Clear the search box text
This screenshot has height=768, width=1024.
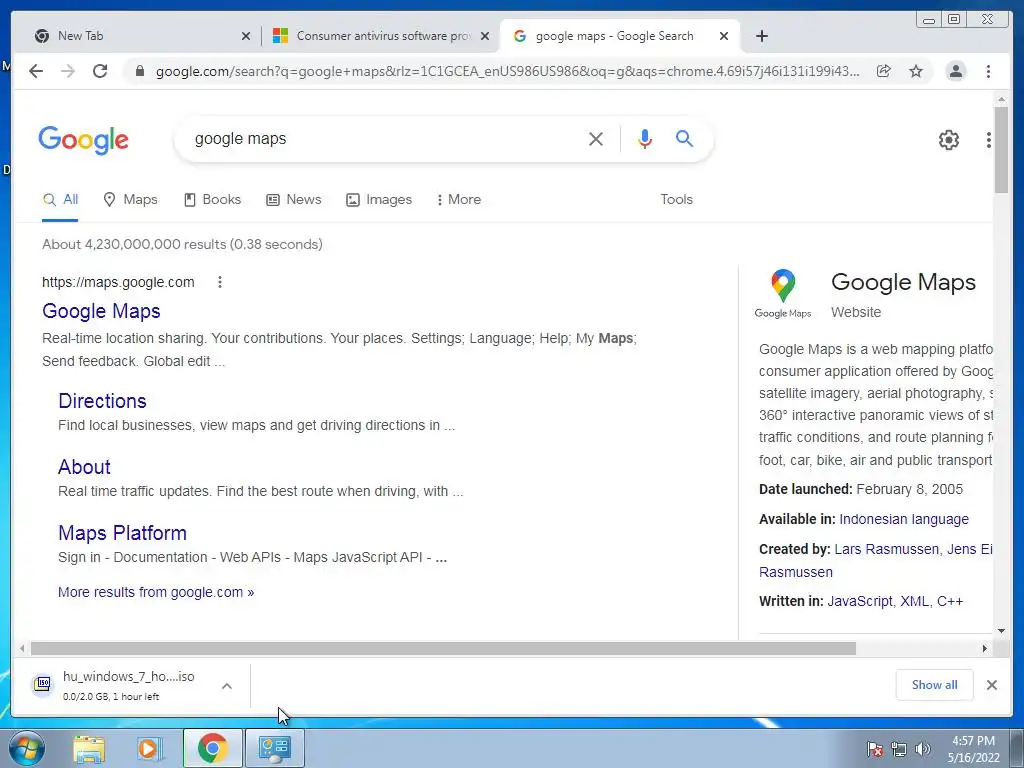tap(596, 138)
